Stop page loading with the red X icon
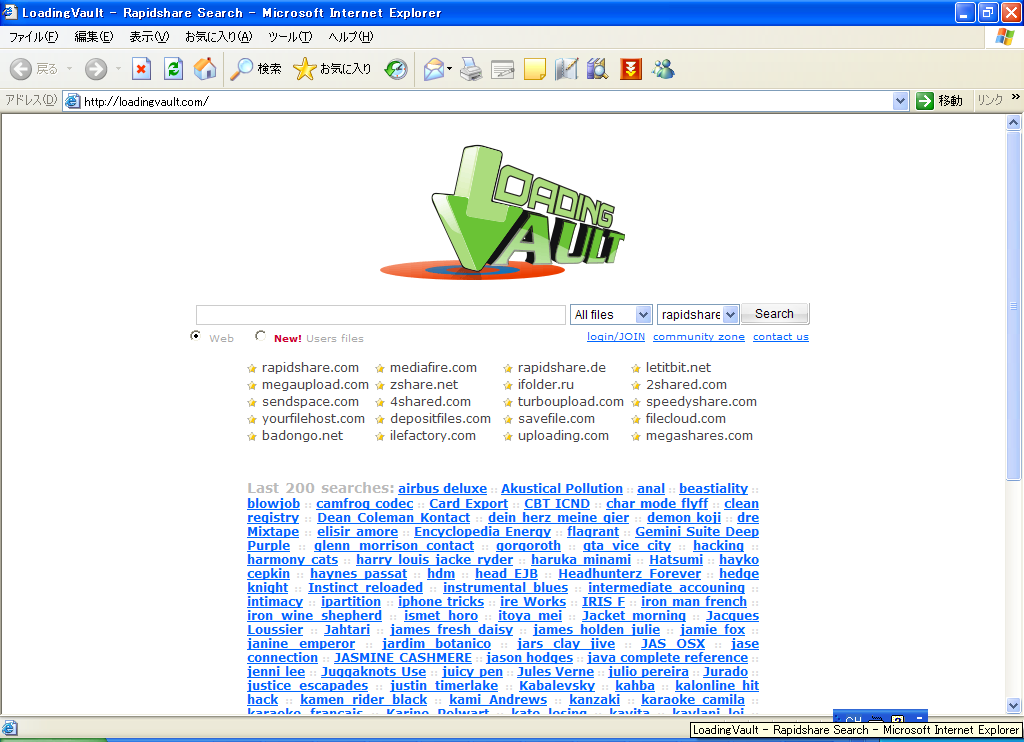This screenshot has width=1024, height=742. pyautogui.click(x=141, y=69)
